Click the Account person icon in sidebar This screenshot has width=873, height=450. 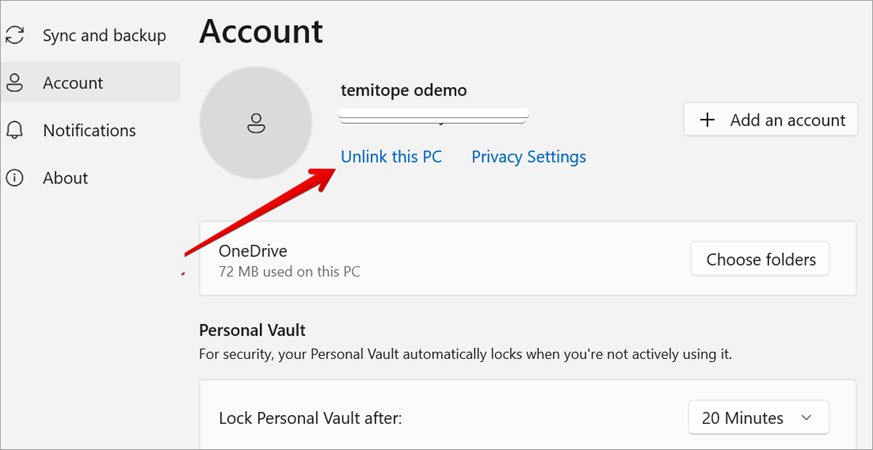(15, 83)
